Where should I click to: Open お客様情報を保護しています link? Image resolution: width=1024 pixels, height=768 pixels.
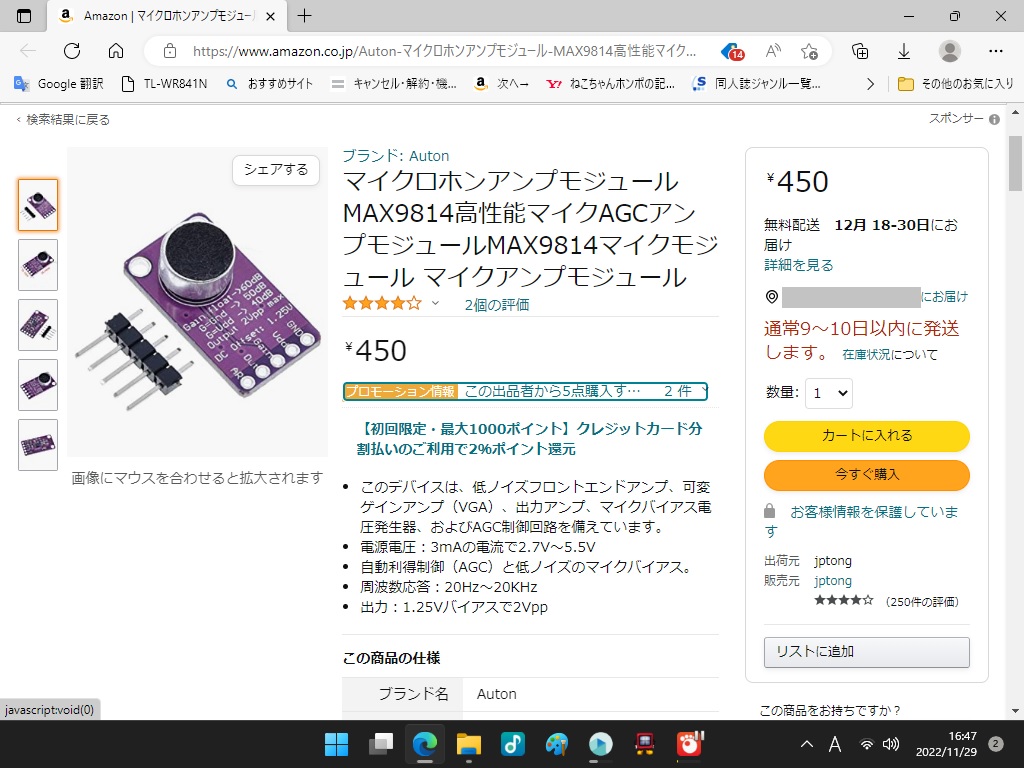(x=861, y=521)
